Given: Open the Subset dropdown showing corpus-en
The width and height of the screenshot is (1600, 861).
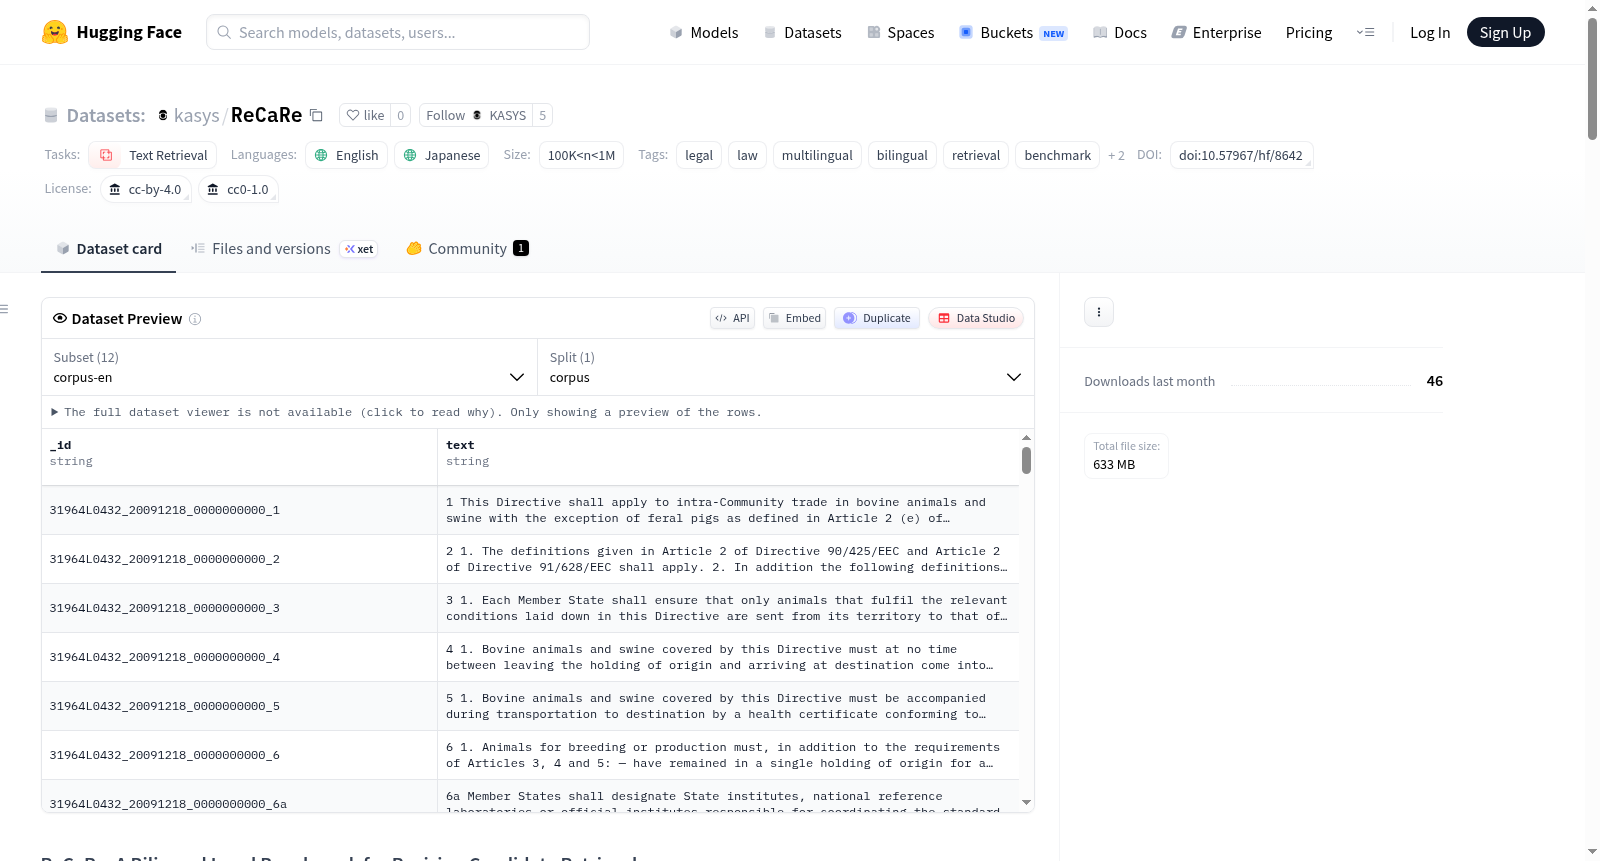Looking at the screenshot, I should point(289,367).
